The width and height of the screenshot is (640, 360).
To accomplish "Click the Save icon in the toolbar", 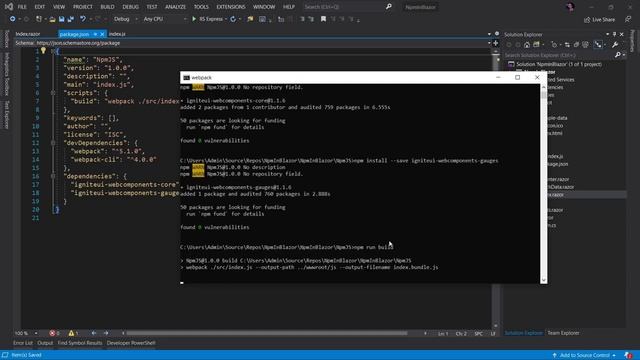I will (62, 19).
